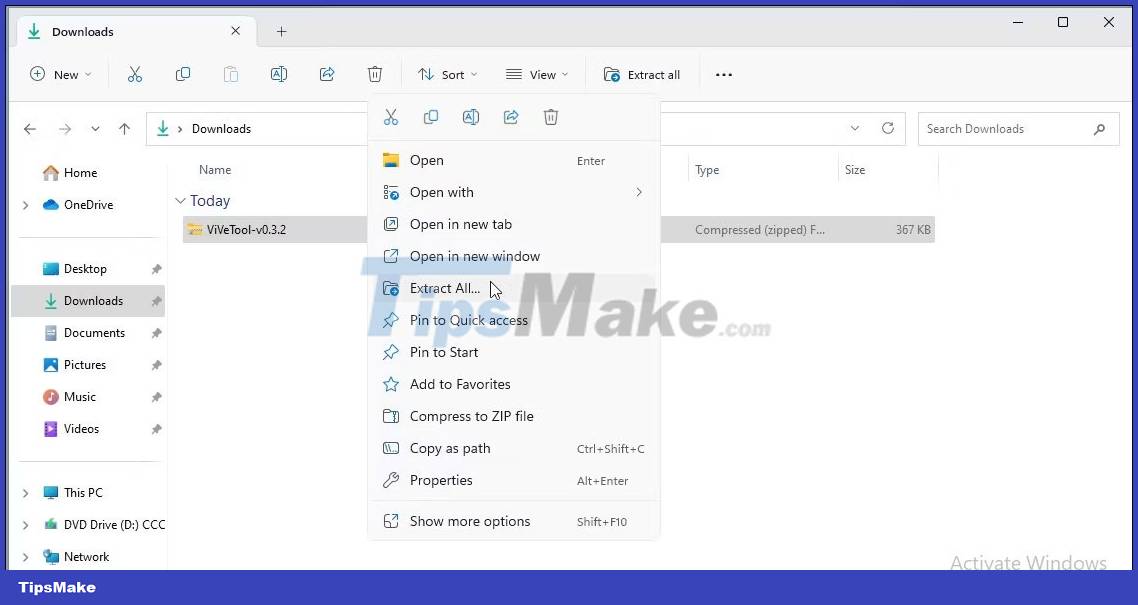The height and width of the screenshot is (605, 1138).
Task: Open the View dropdown menu
Action: 538,74
